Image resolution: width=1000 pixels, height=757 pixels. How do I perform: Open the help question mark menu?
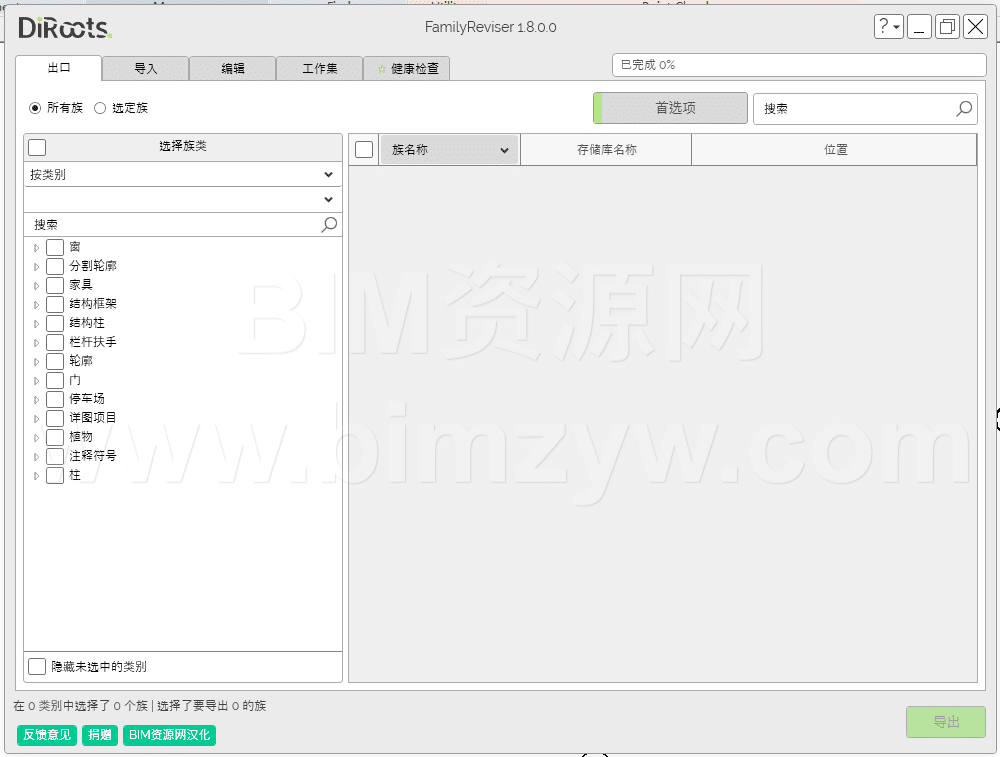point(888,27)
